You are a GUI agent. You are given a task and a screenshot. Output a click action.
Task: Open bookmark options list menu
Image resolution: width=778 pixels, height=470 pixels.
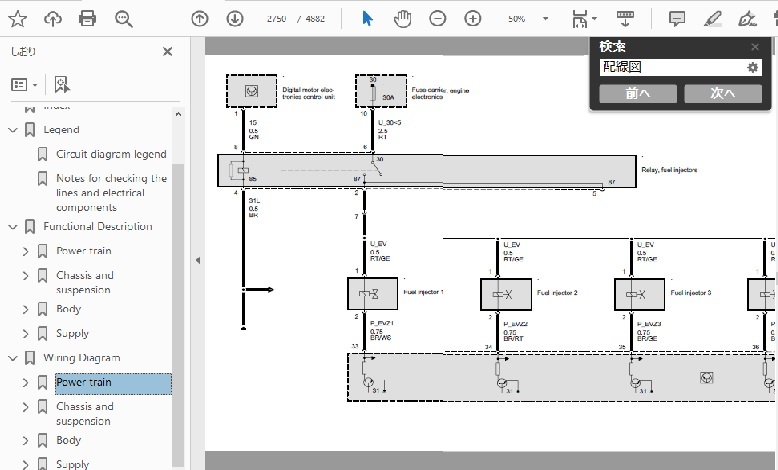24,85
